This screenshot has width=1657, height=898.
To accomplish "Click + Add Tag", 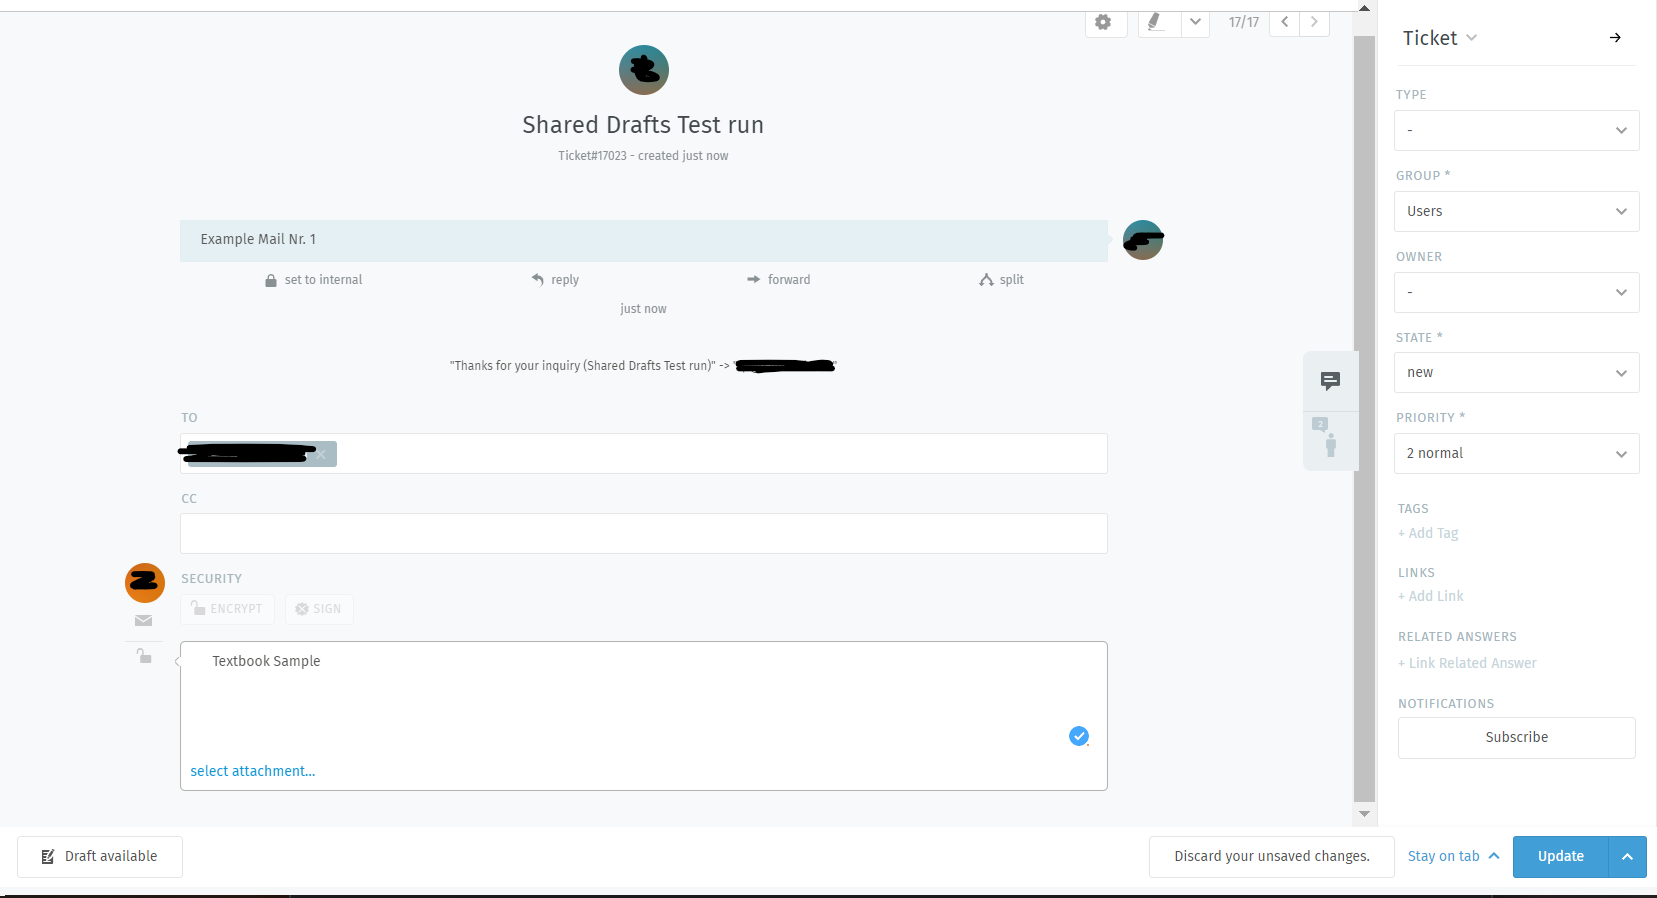I will [1428, 534].
